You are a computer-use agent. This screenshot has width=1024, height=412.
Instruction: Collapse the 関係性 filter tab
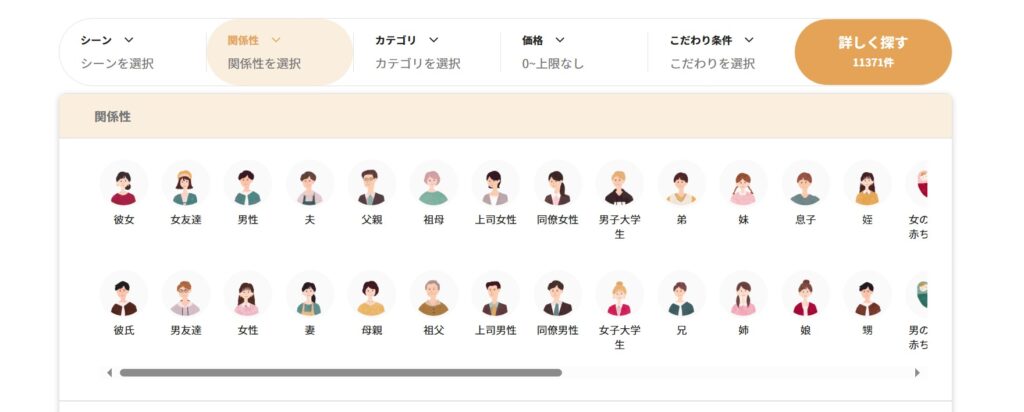coord(280,52)
